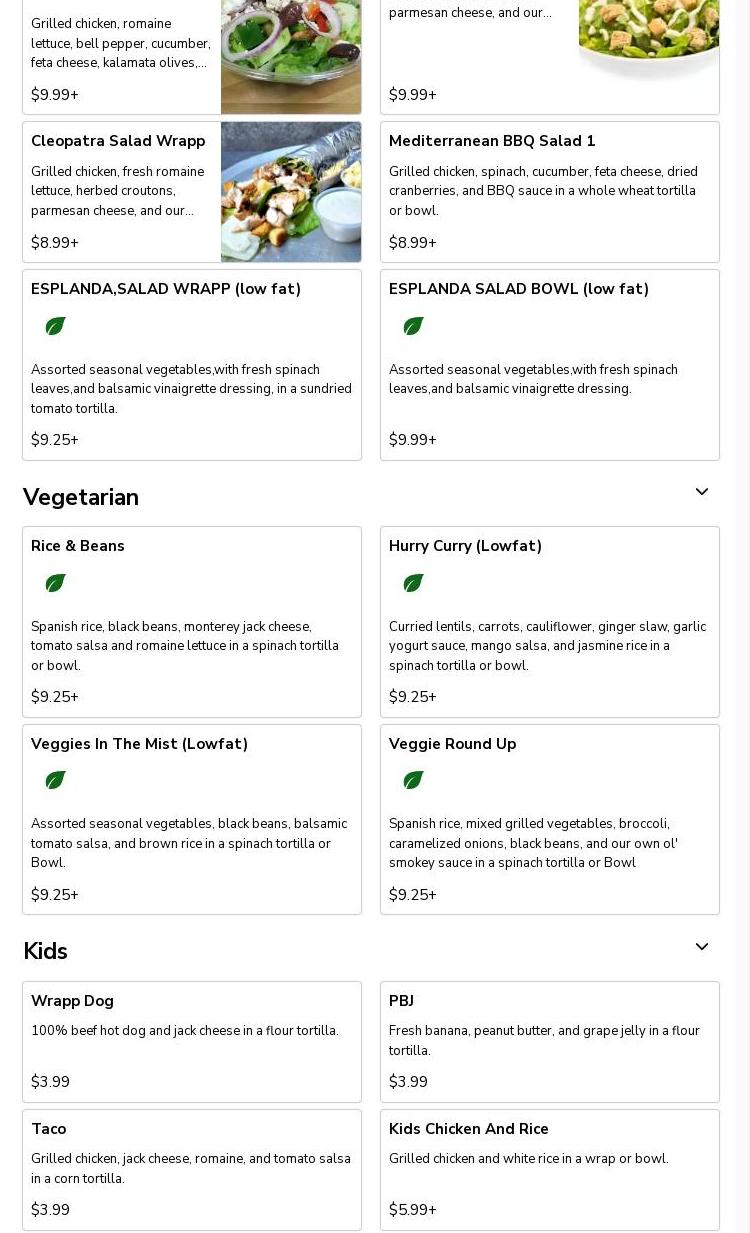The image size is (750, 1233).
Task: Click leaf icon on ESPLANDA,SALAD WRAPP card
Action: tap(55, 326)
